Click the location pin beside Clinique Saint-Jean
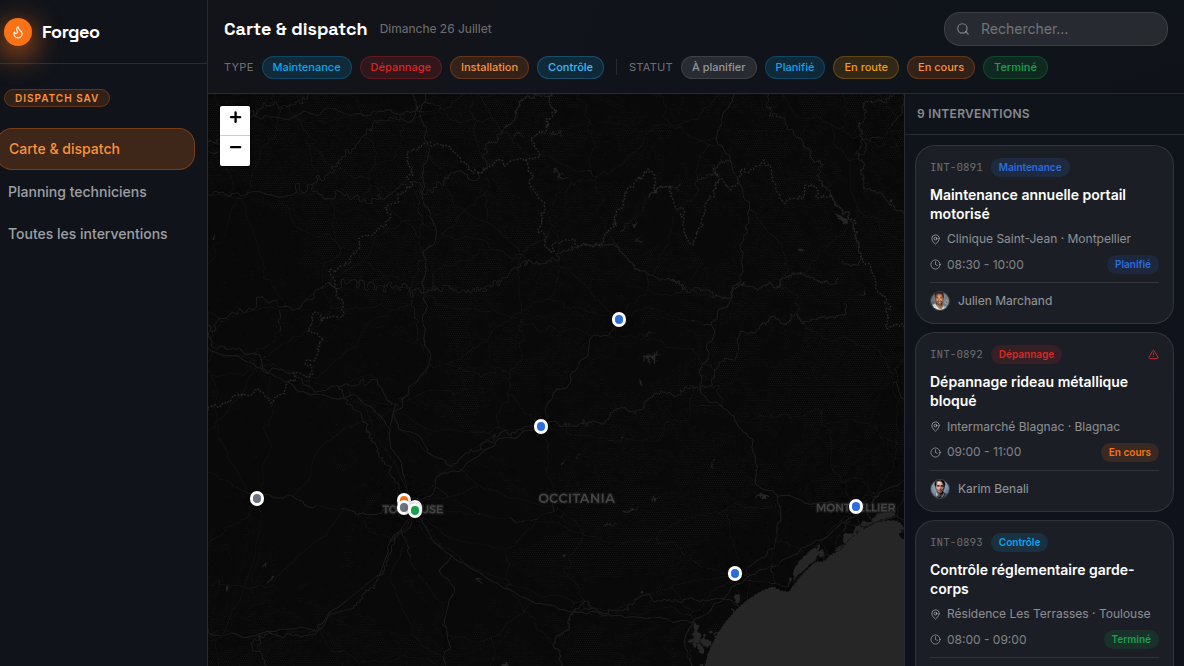This screenshot has height=666, width=1184. [x=936, y=239]
